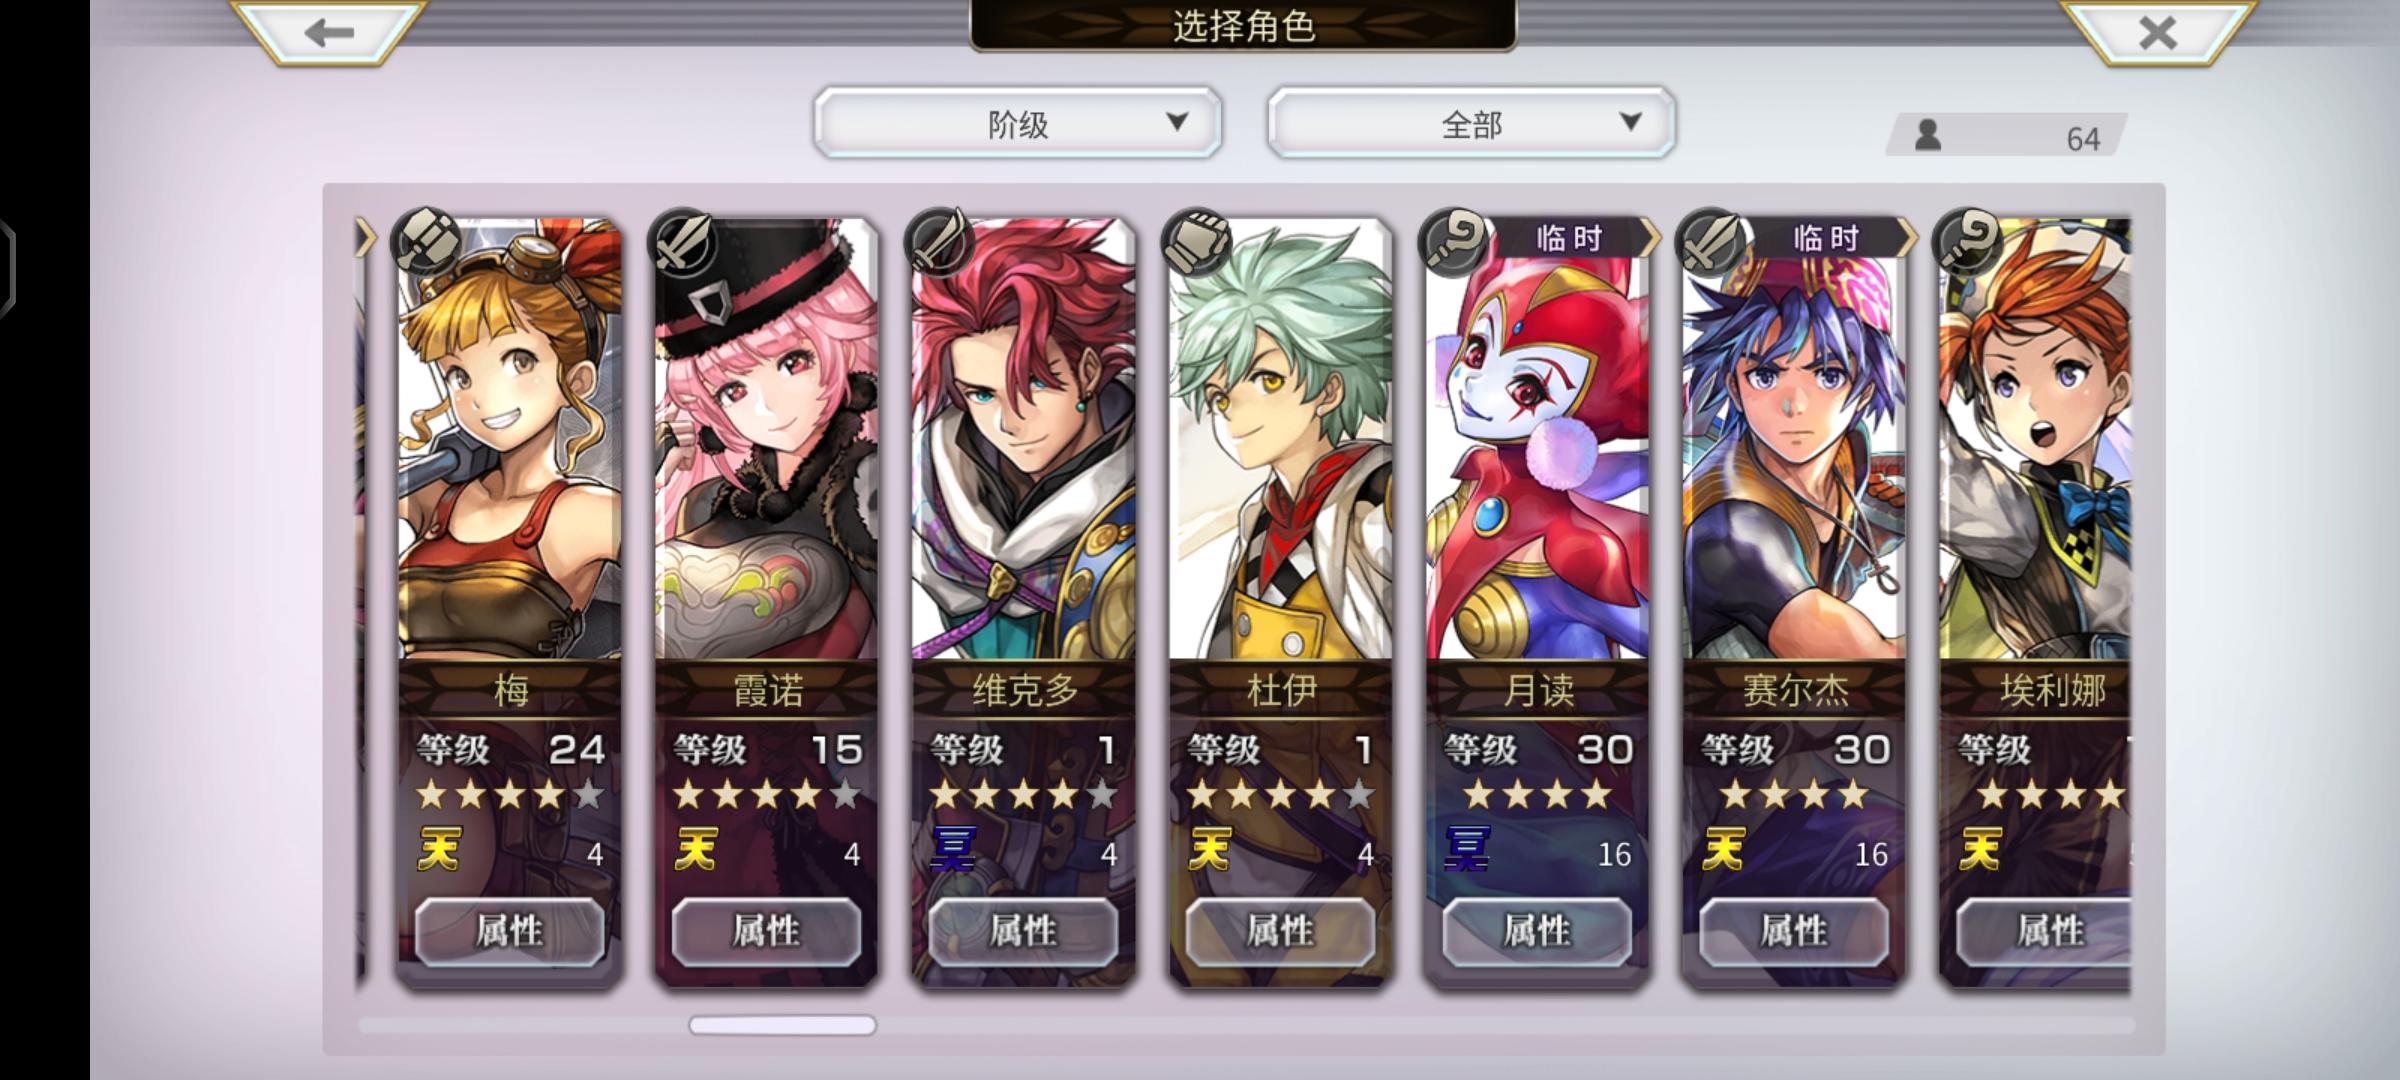Click the gauntlet class icon on 杜伊's card

(x=1197, y=242)
